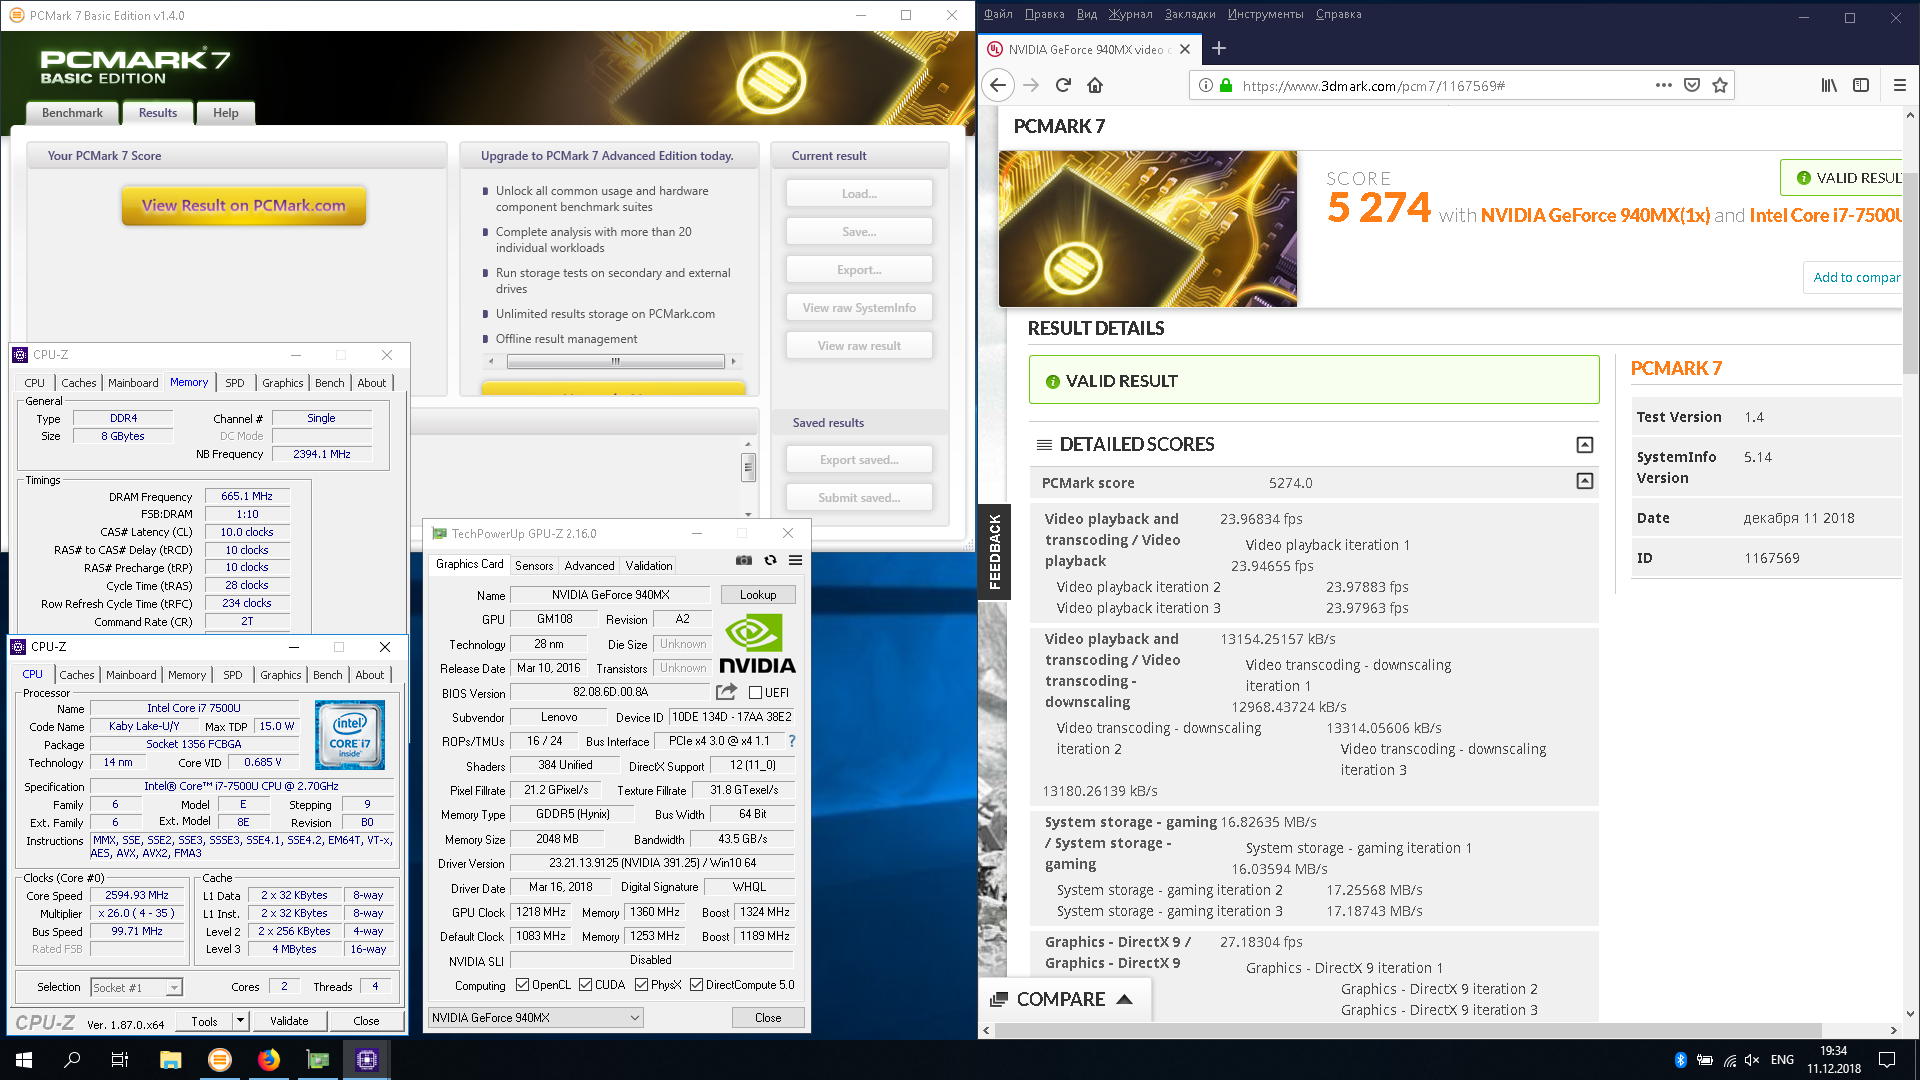Screen dimensions: 1920x1080
Task: Open the GPU selection dropdown in GPU-Z
Action: point(535,1017)
